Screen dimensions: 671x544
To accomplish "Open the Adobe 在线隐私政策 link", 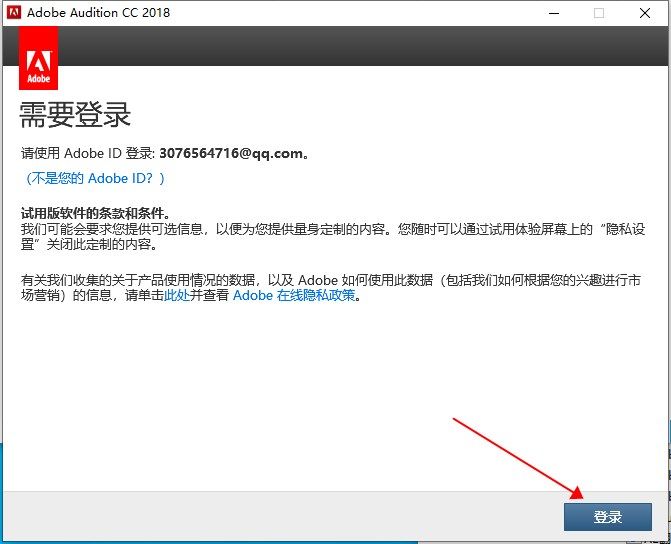I will (x=294, y=295).
